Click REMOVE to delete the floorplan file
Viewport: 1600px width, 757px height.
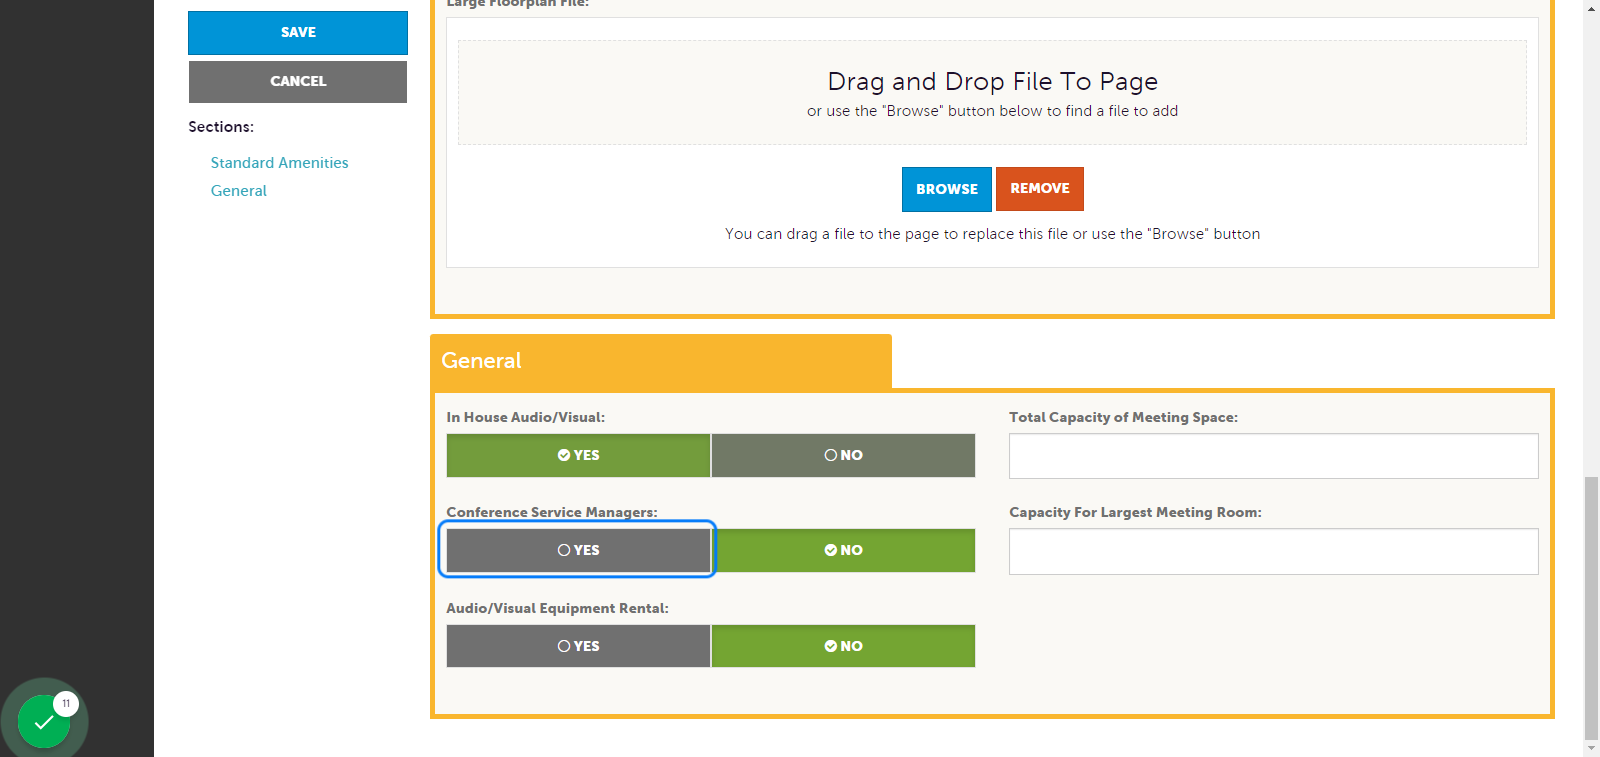[1040, 189]
